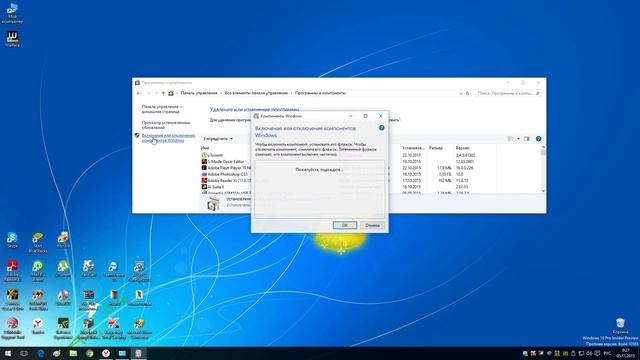640x360 pixels.
Task: Open the view installed updates link
Action: click(x=166, y=125)
